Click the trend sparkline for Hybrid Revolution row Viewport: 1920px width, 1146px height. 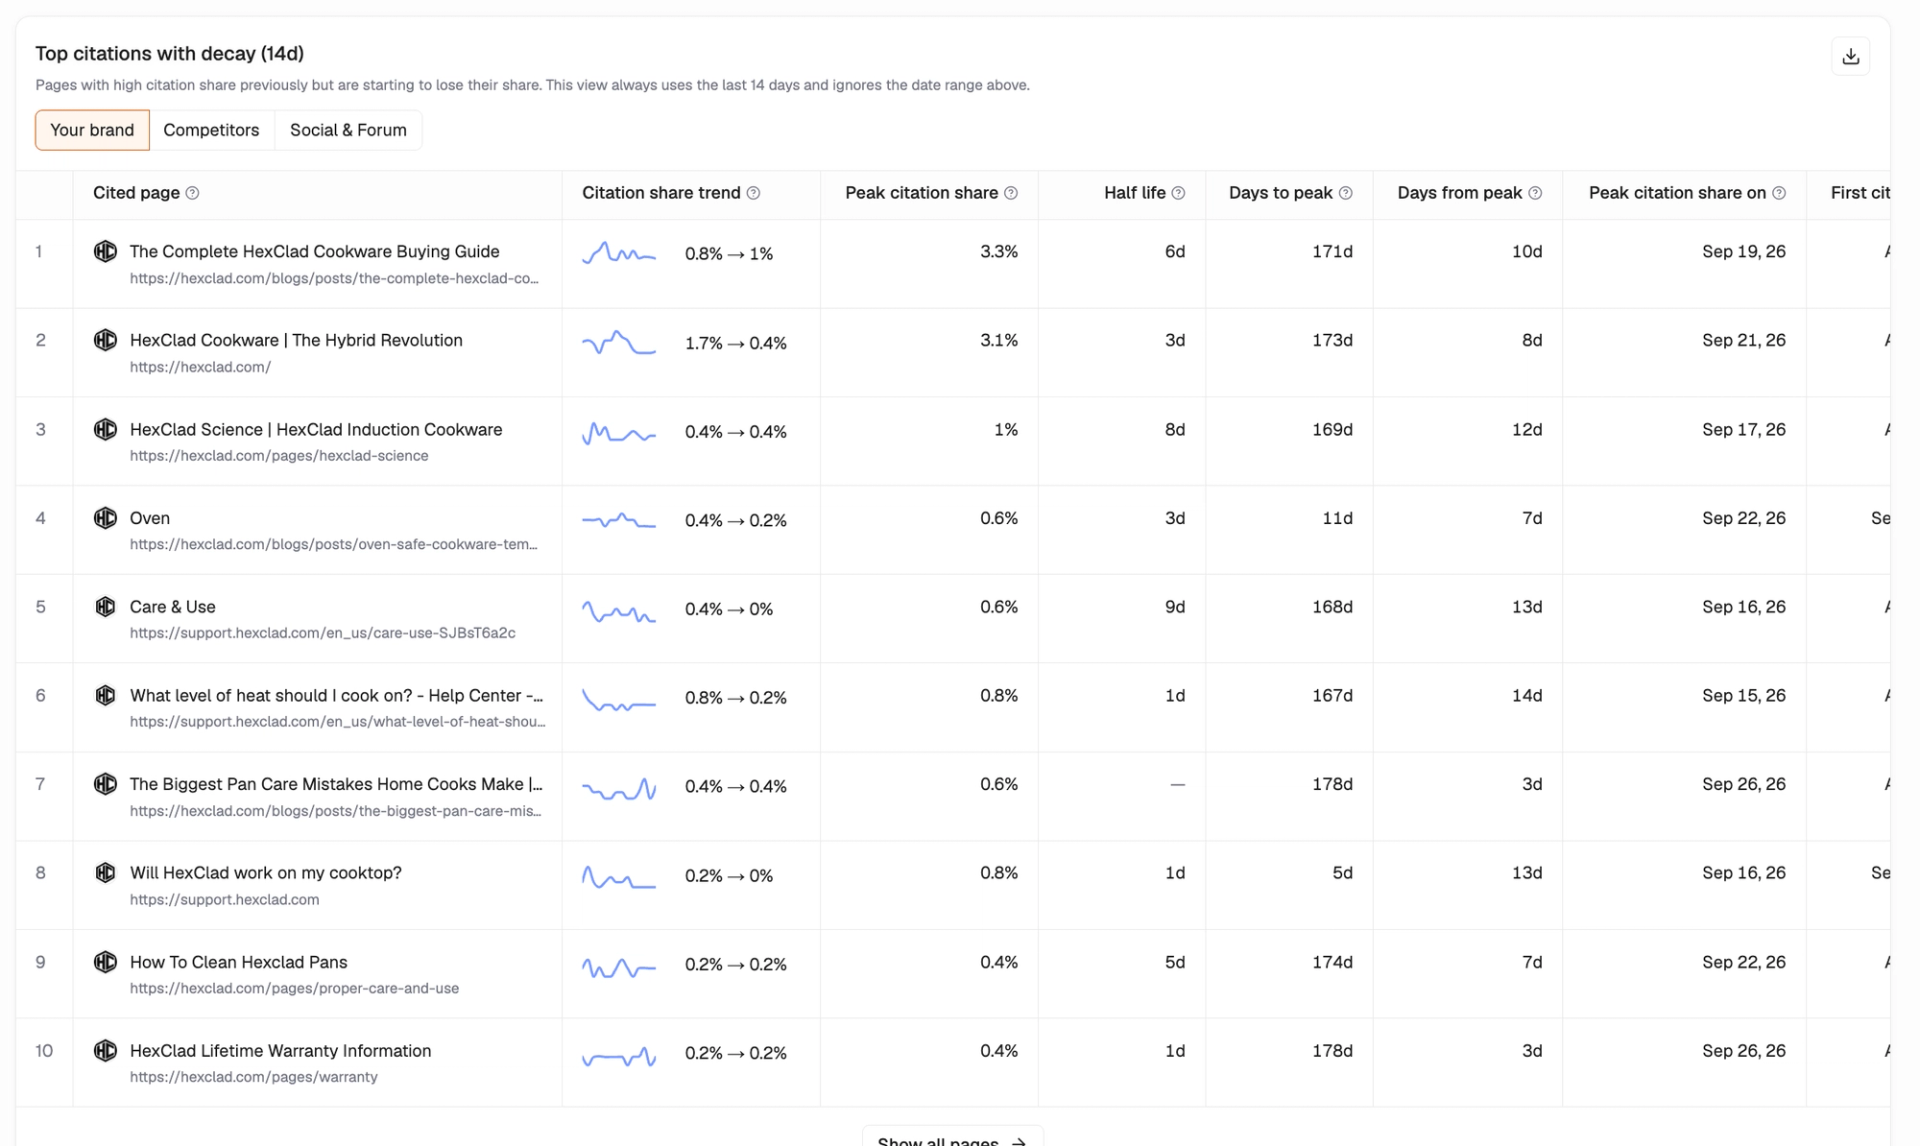[x=619, y=342]
